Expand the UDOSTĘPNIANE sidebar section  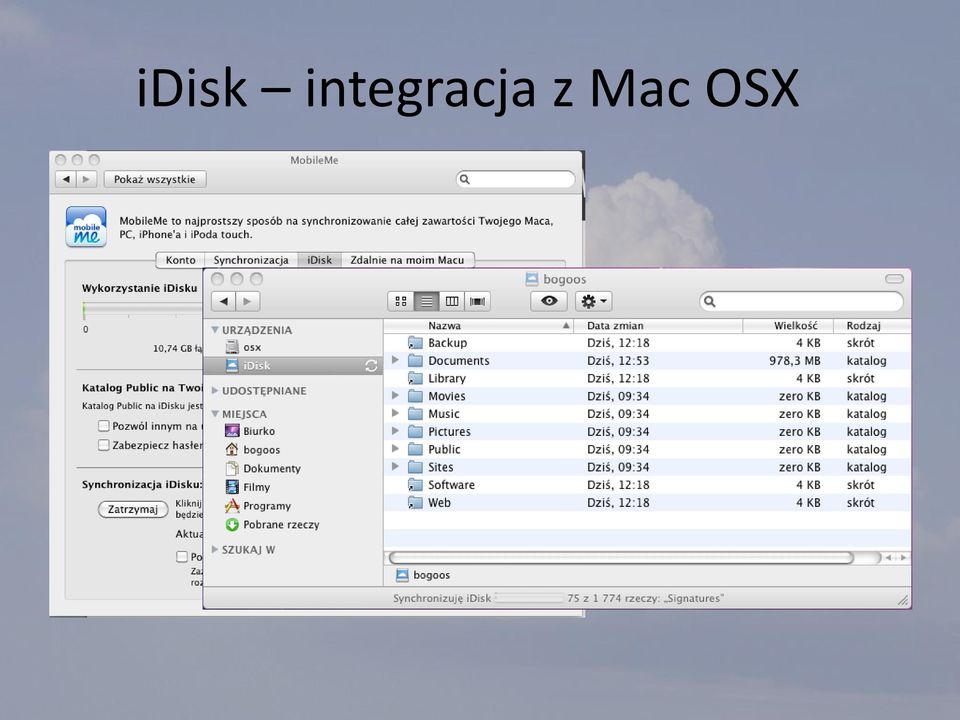pyautogui.click(x=215, y=390)
